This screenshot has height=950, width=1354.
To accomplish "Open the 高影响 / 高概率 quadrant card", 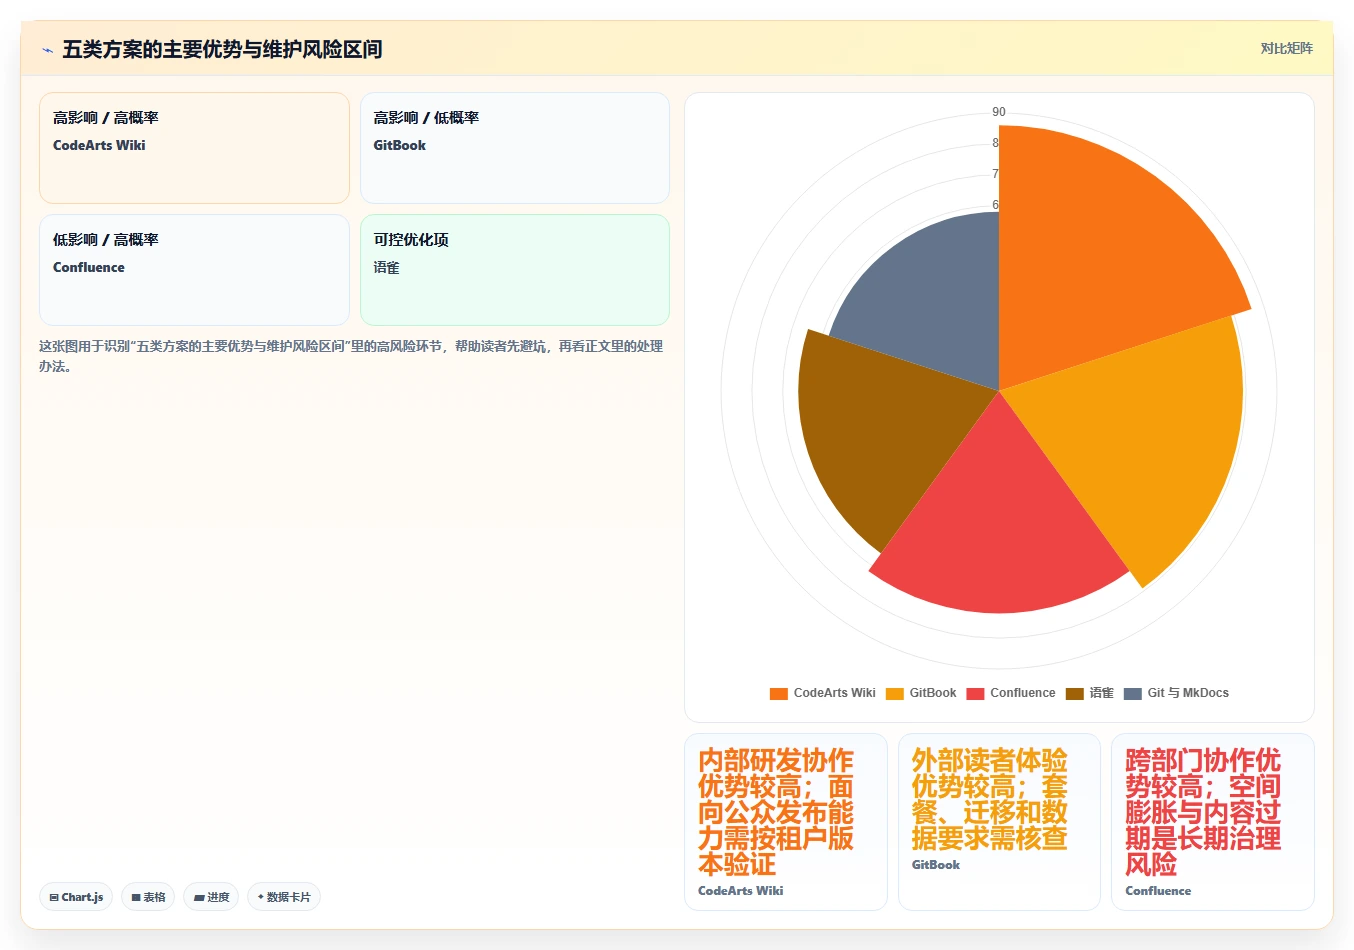I will point(194,148).
